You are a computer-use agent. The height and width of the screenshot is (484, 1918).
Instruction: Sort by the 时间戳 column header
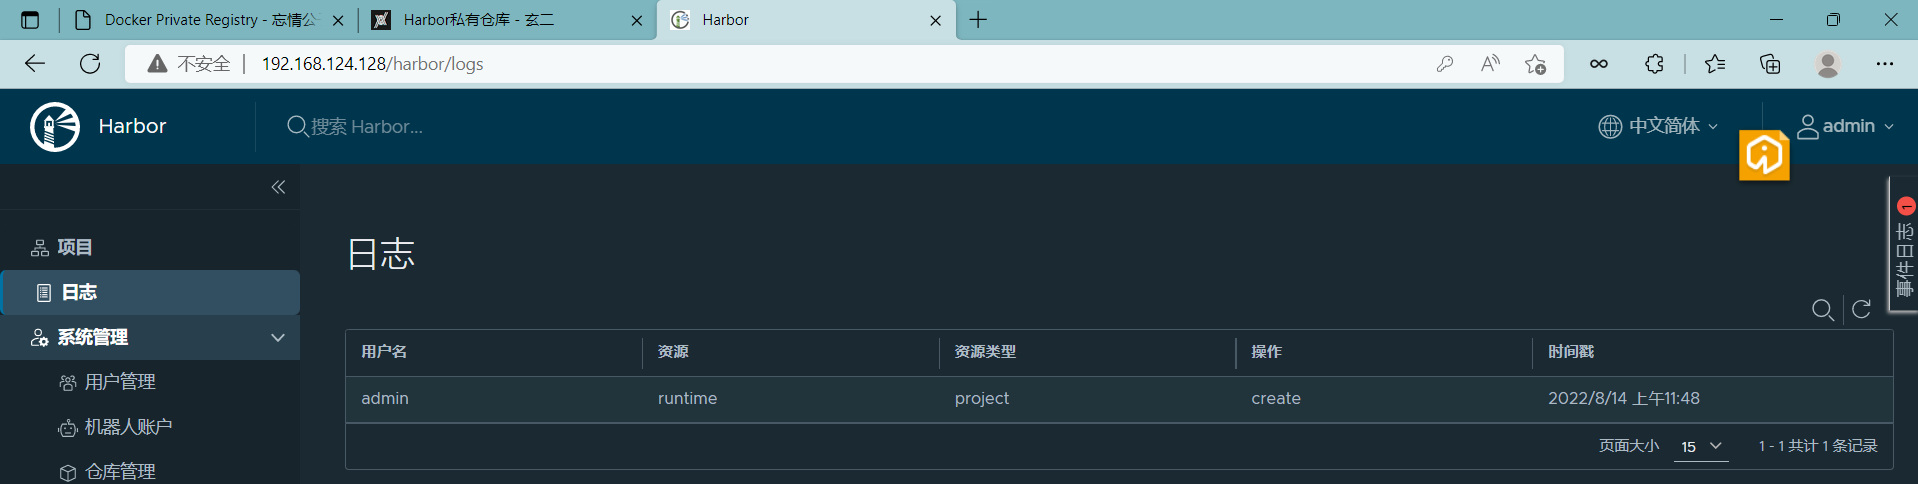[1571, 352]
